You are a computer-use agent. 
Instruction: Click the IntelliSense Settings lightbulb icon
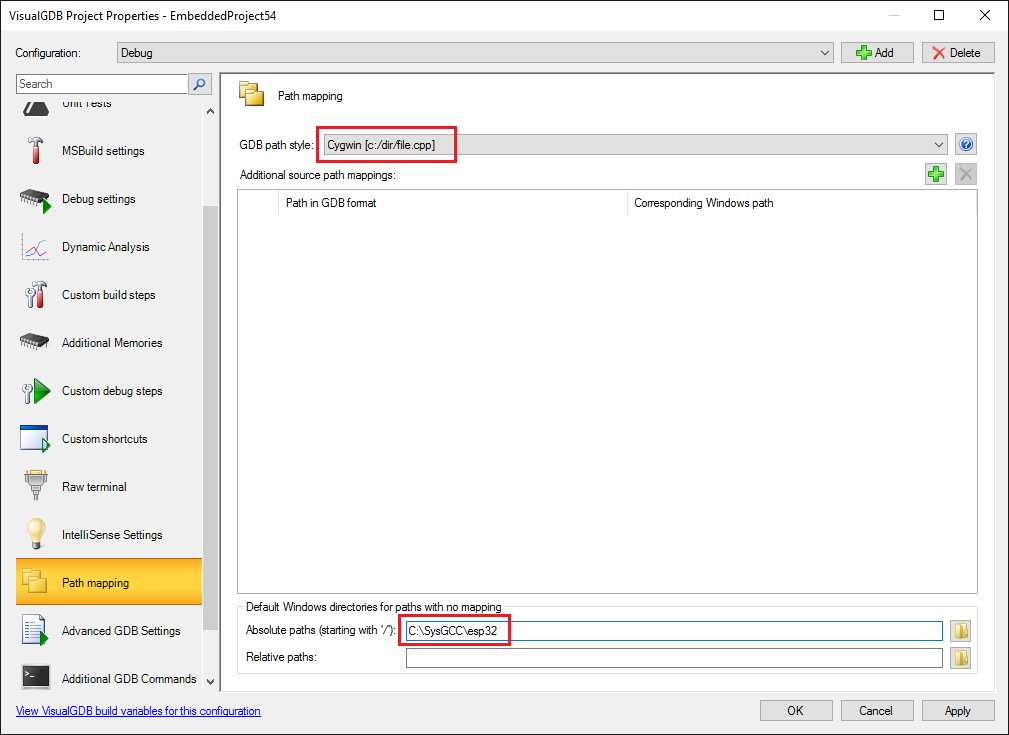(36, 534)
